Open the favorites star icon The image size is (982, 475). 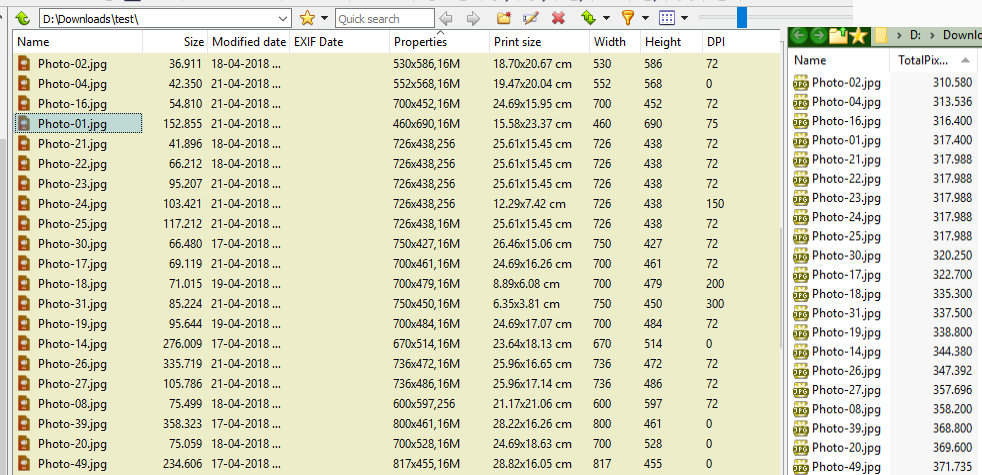click(307, 18)
